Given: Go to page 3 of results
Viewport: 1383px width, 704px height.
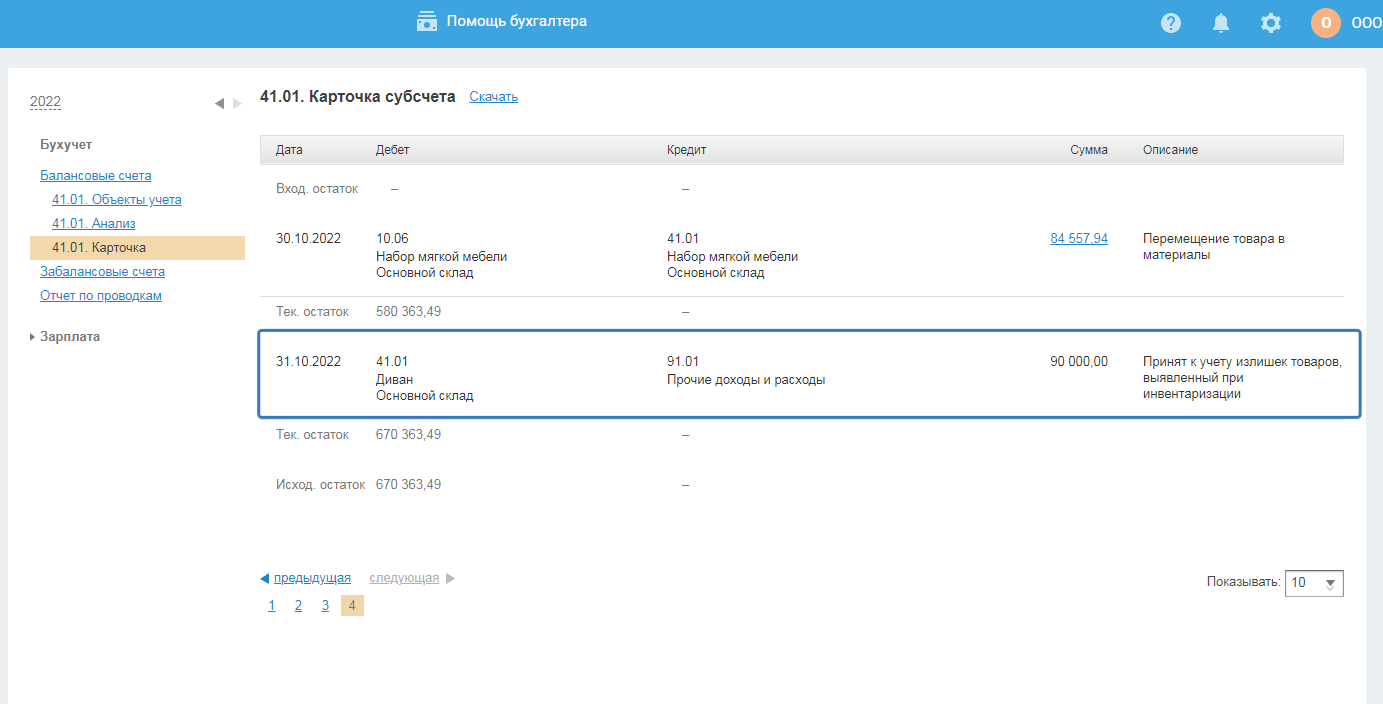Looking at the screenshot, I should [x=325, y=606].
